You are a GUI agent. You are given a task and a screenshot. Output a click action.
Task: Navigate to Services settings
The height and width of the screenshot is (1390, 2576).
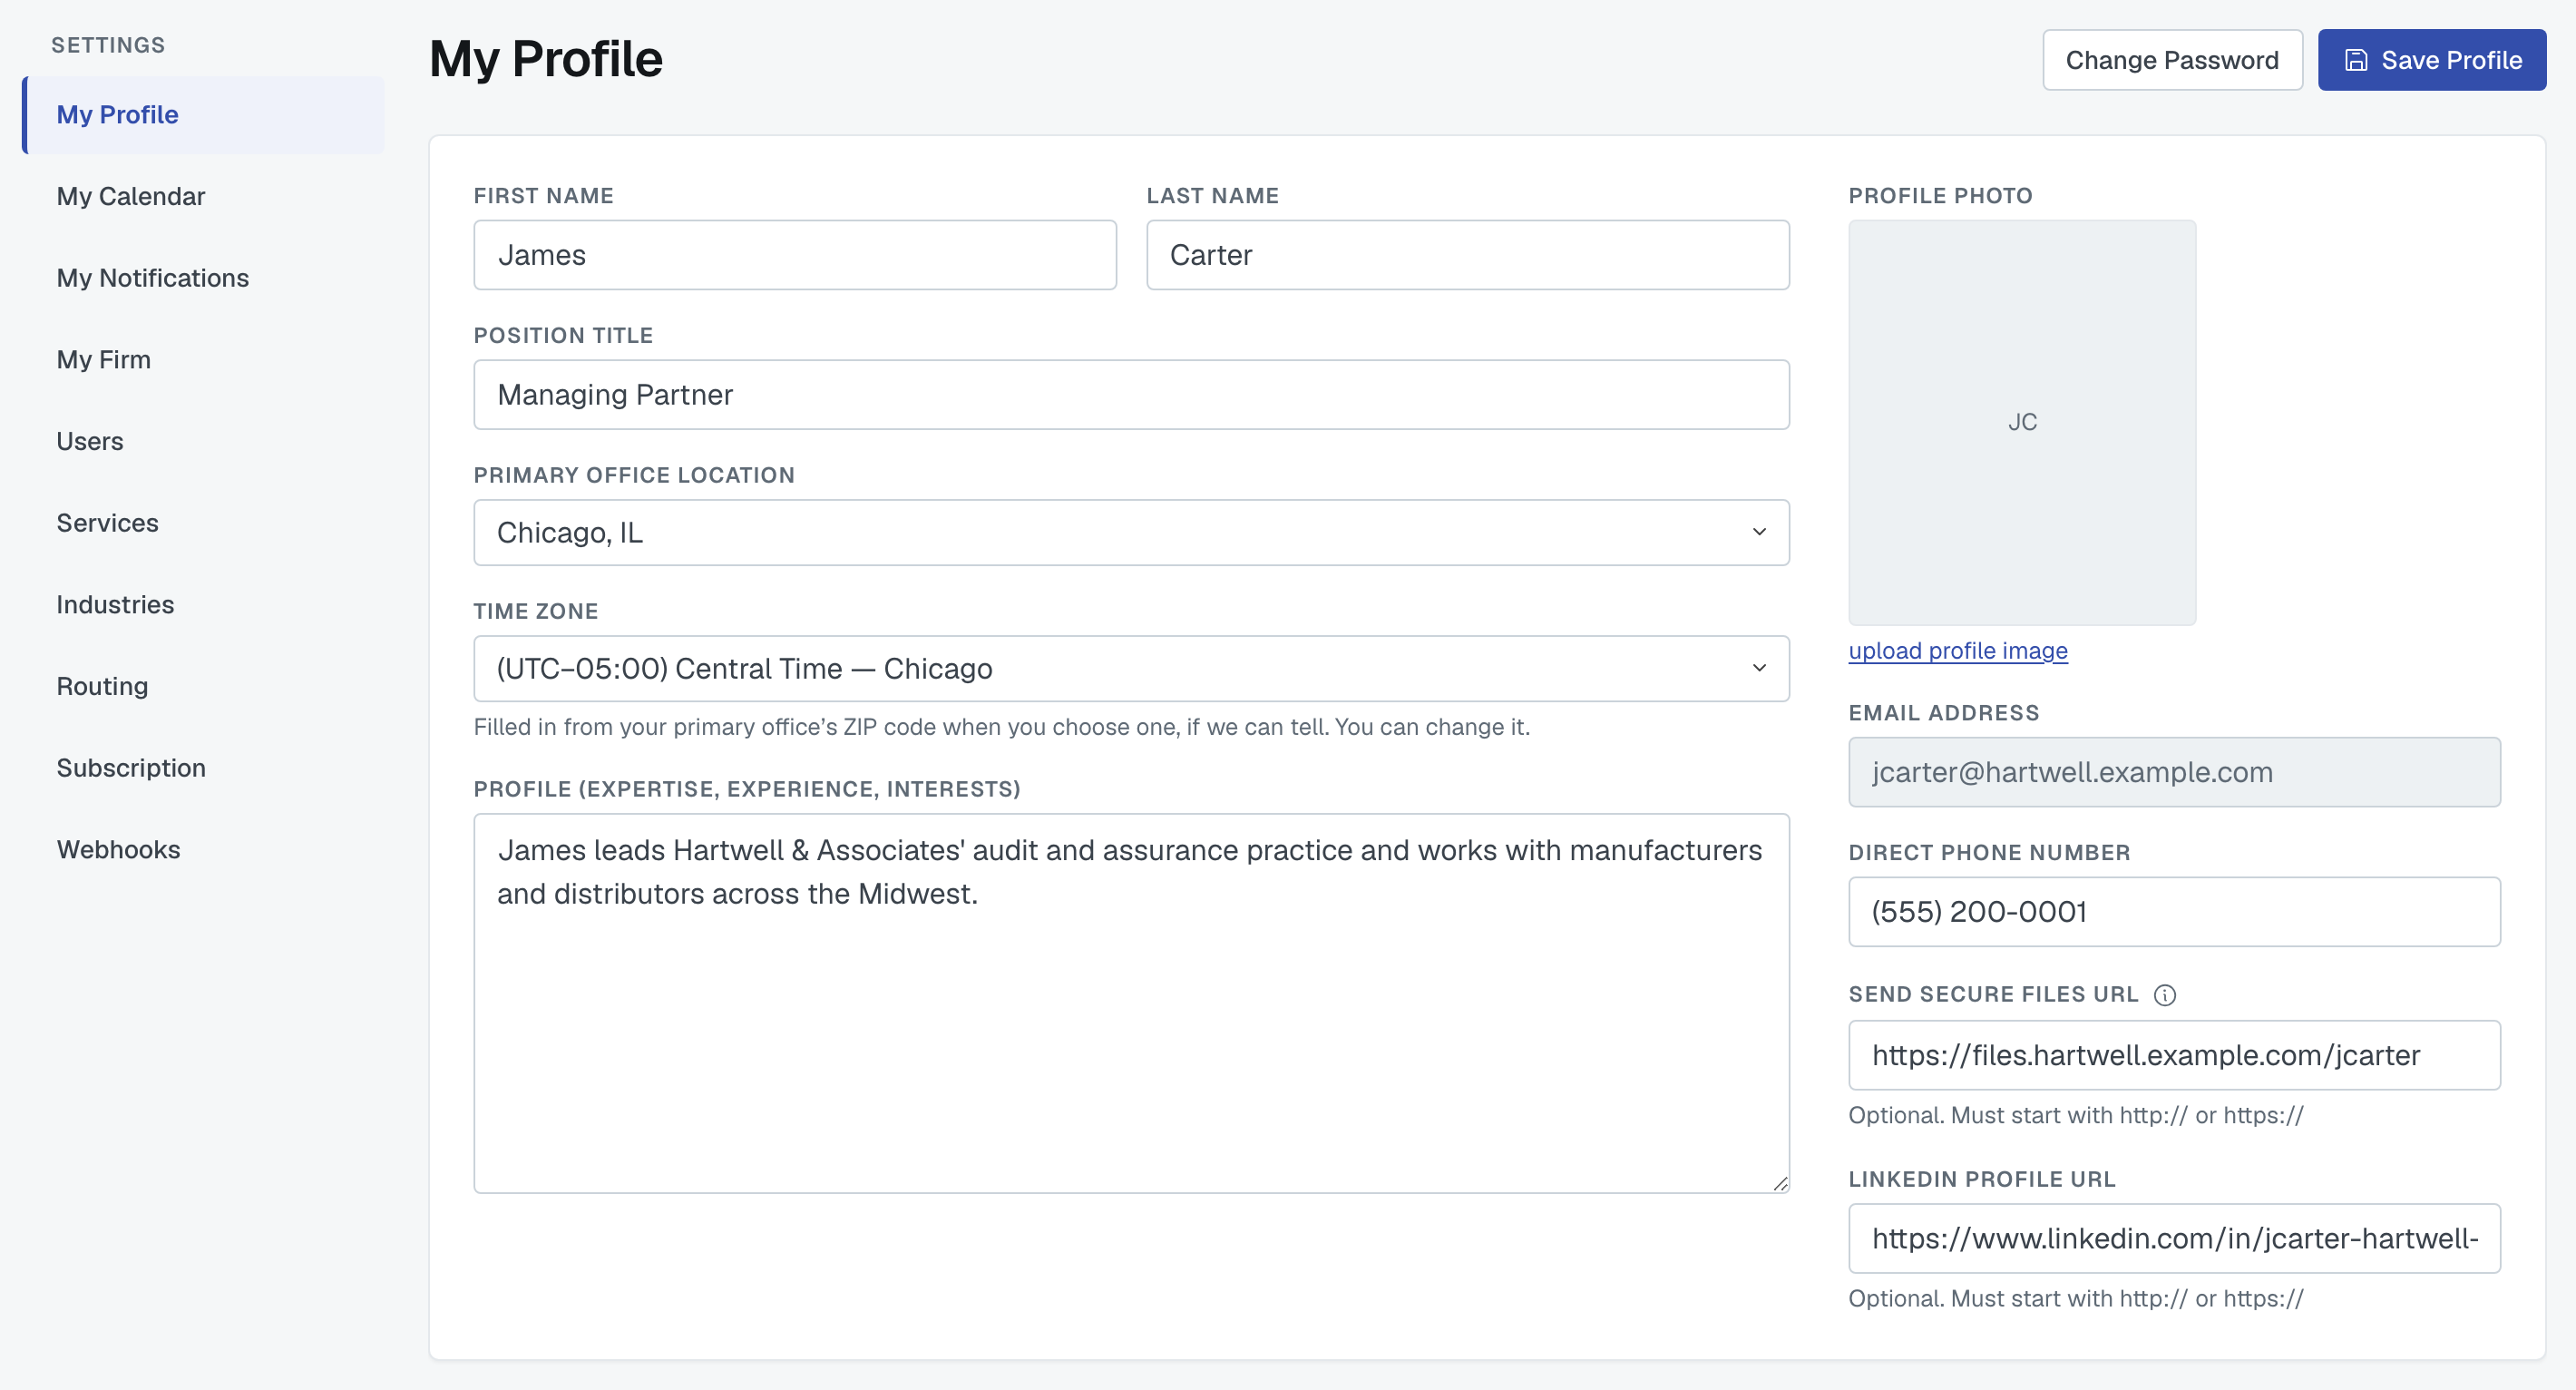[x=203, y=523]
